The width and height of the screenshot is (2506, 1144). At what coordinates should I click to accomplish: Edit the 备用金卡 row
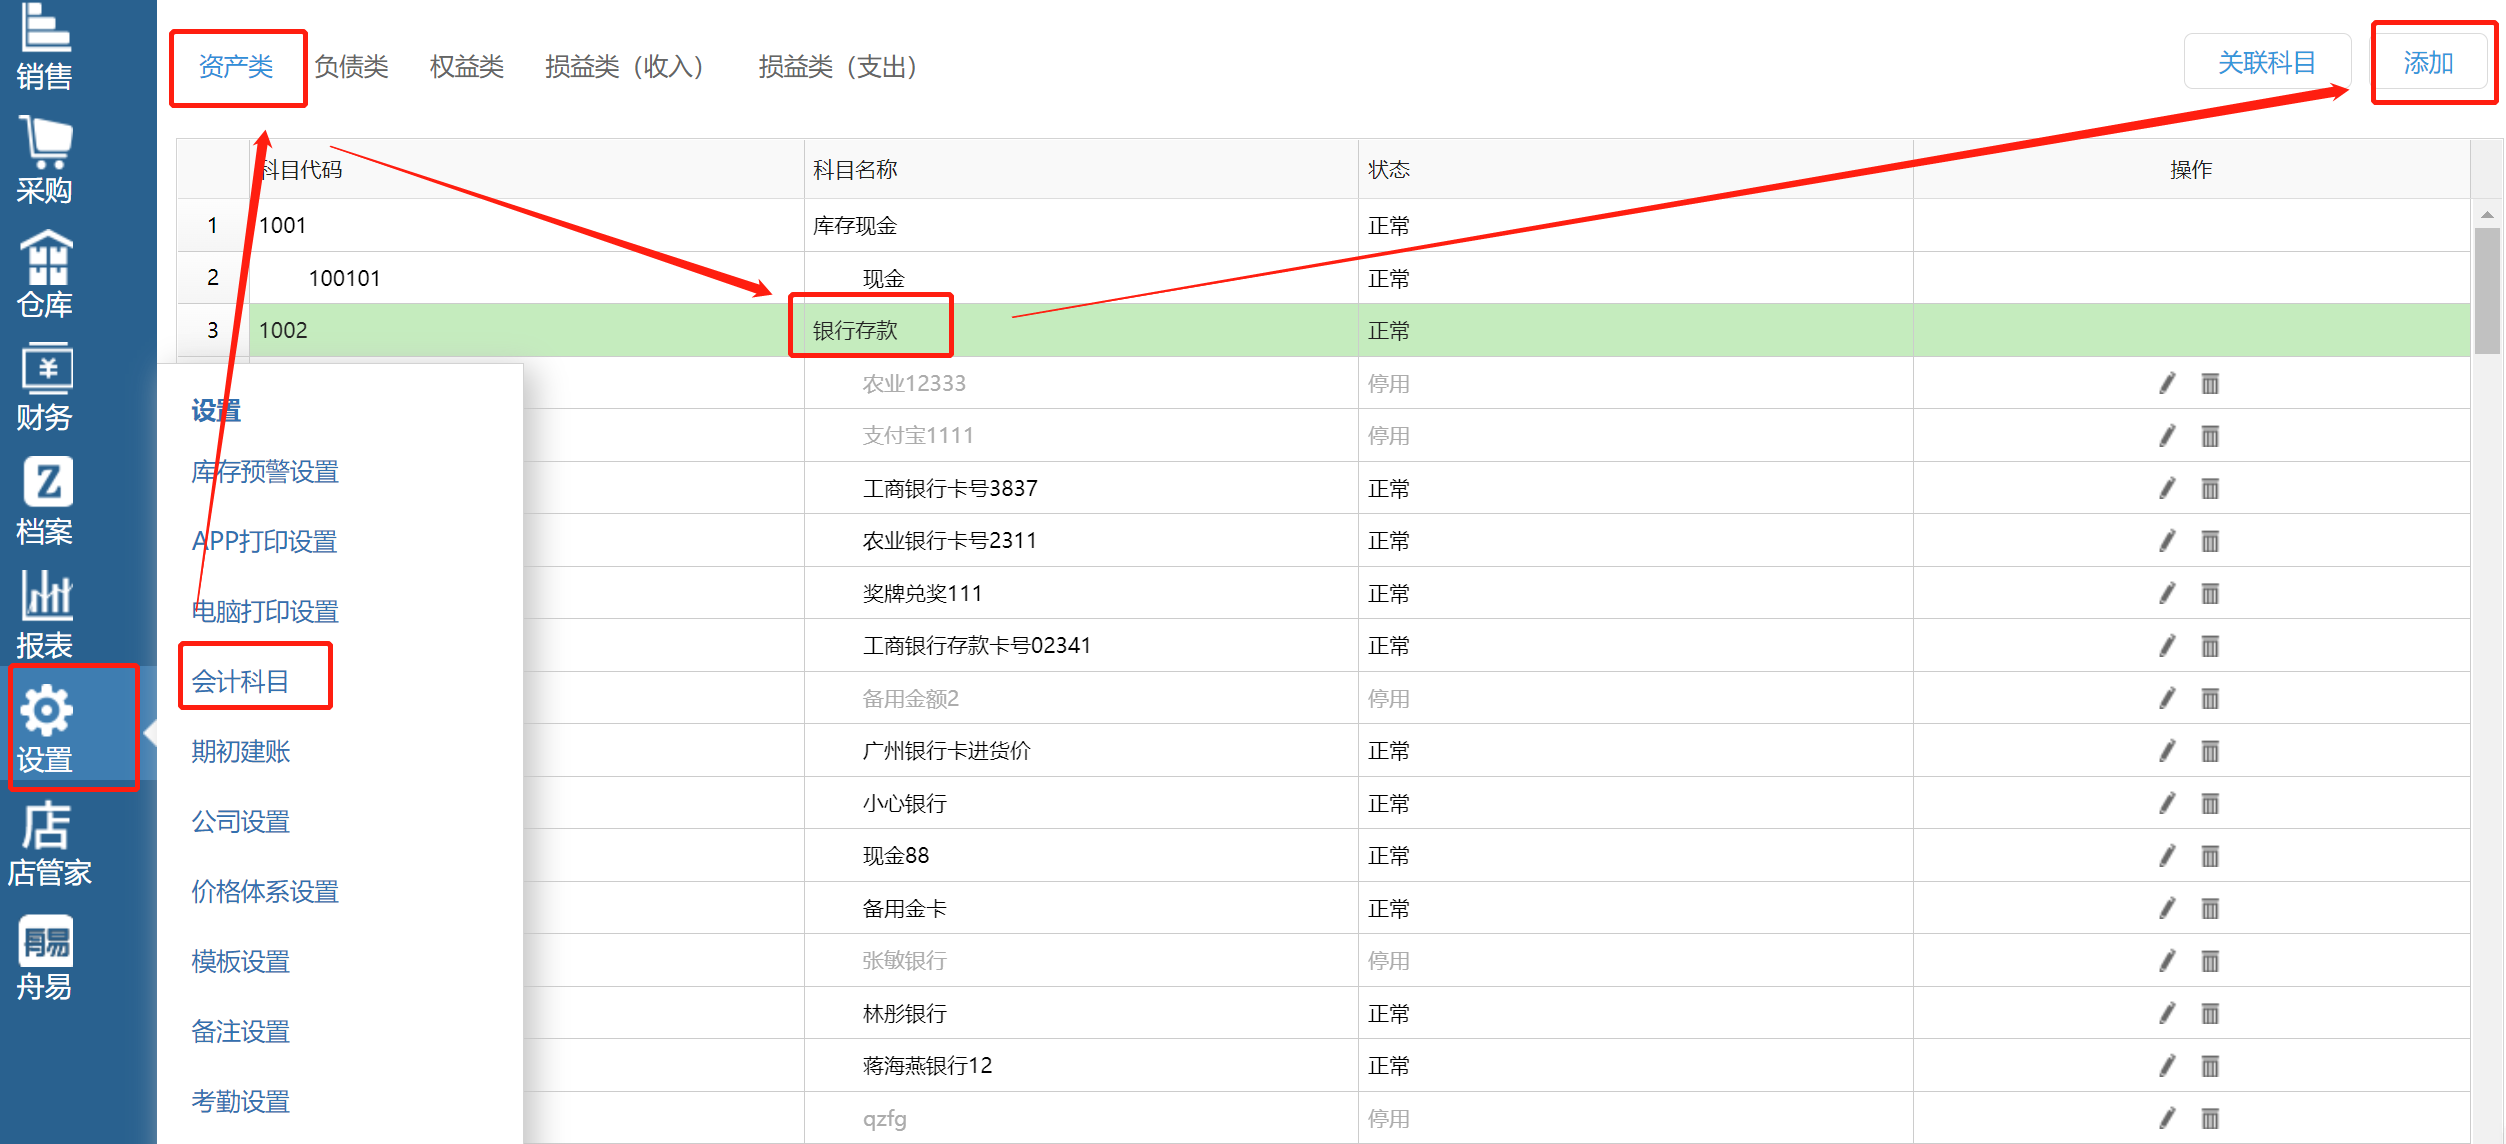tap(2167, 908)
